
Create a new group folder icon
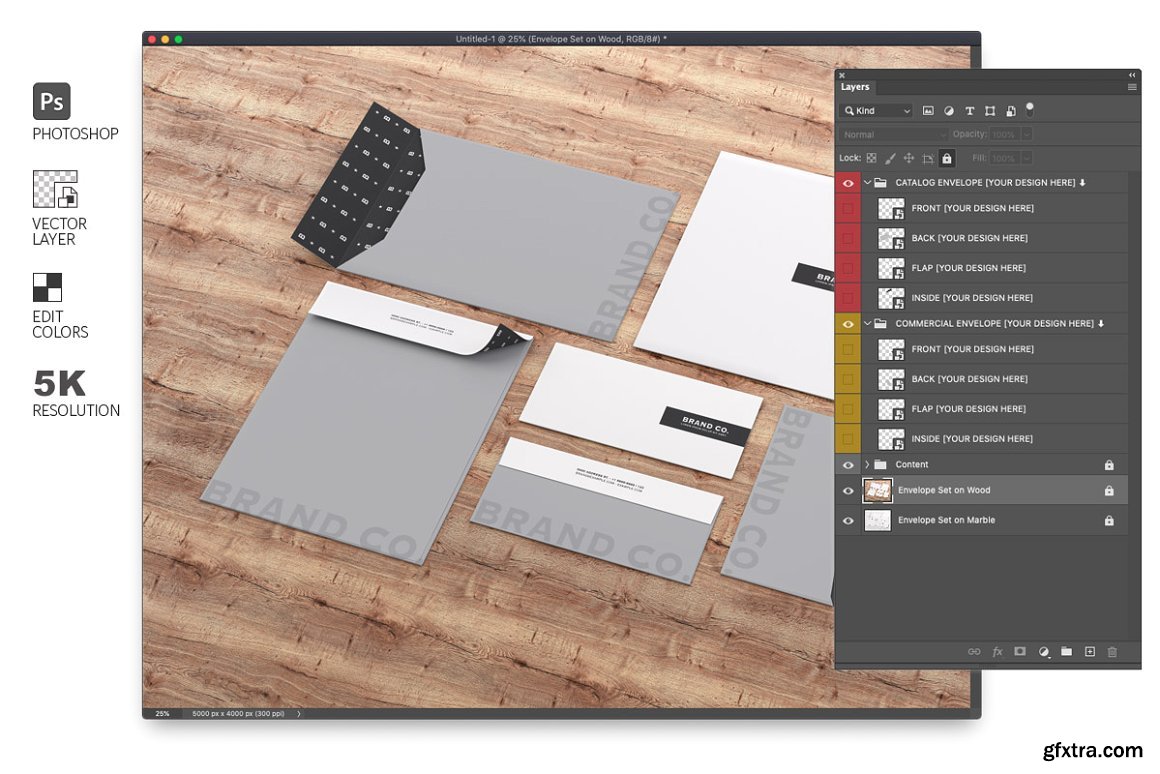(1067, 652)
